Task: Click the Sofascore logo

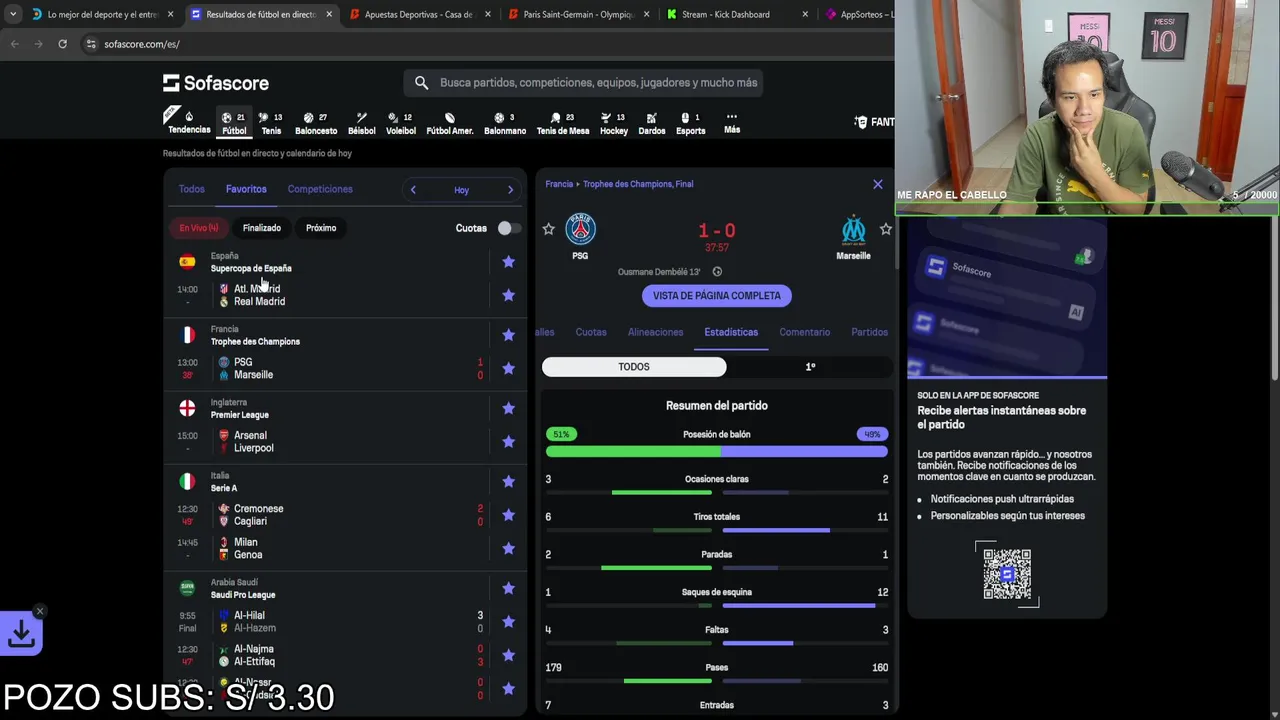Action: click(x=216, y=83)
